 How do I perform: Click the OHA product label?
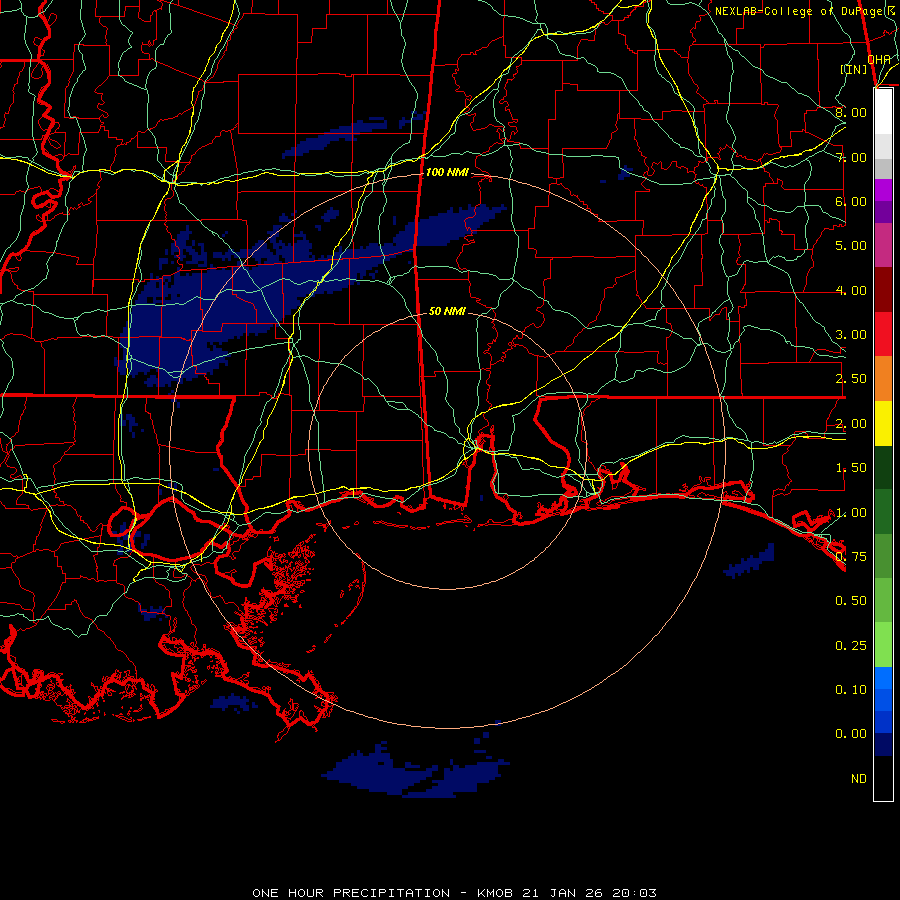click(x=879, y=60)
